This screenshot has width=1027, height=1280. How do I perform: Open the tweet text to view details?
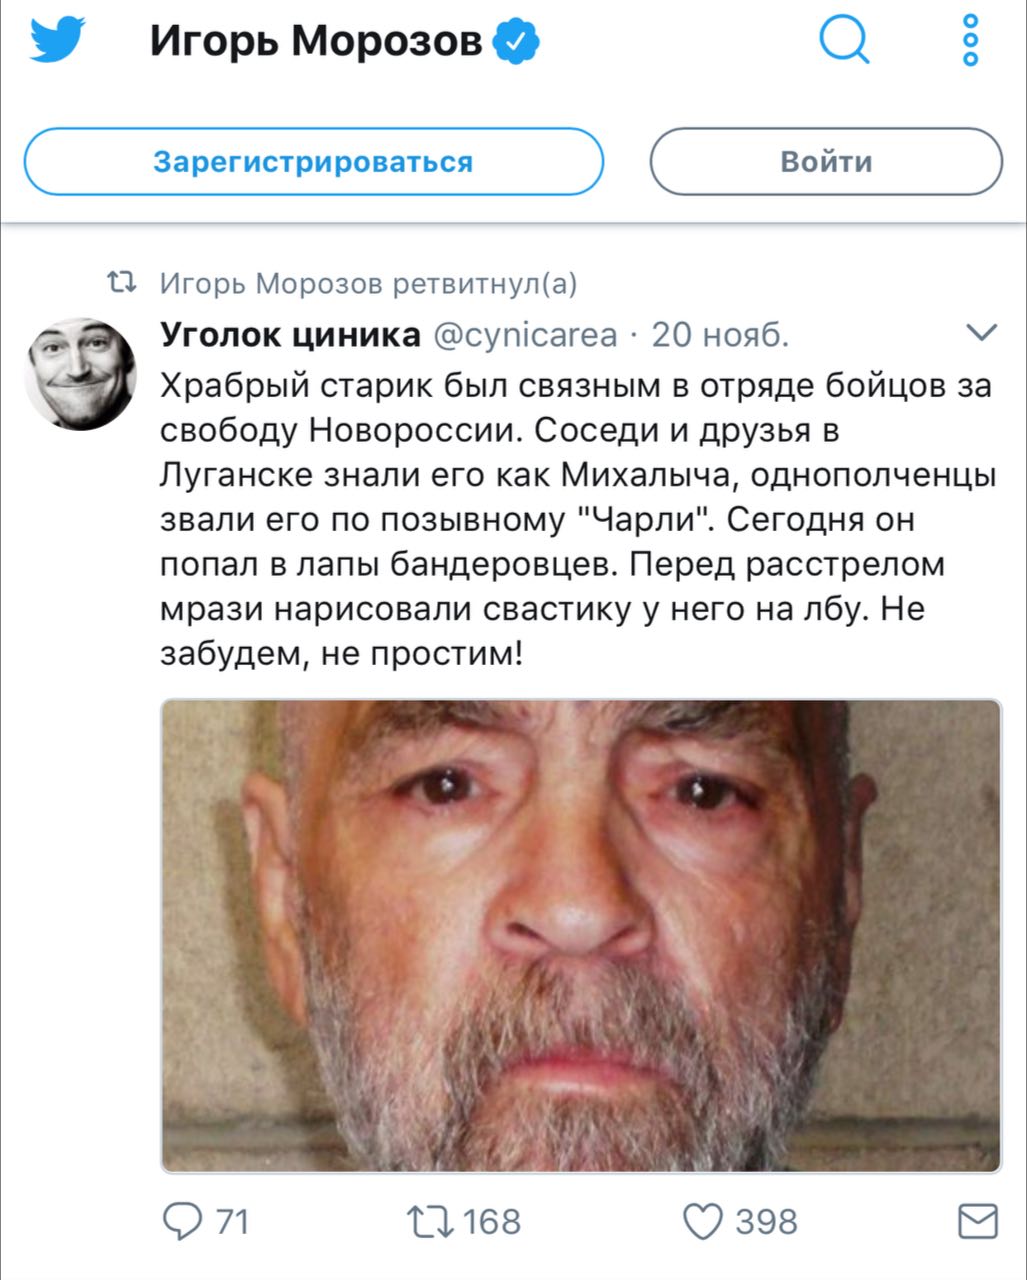click(x=579, y=520)
